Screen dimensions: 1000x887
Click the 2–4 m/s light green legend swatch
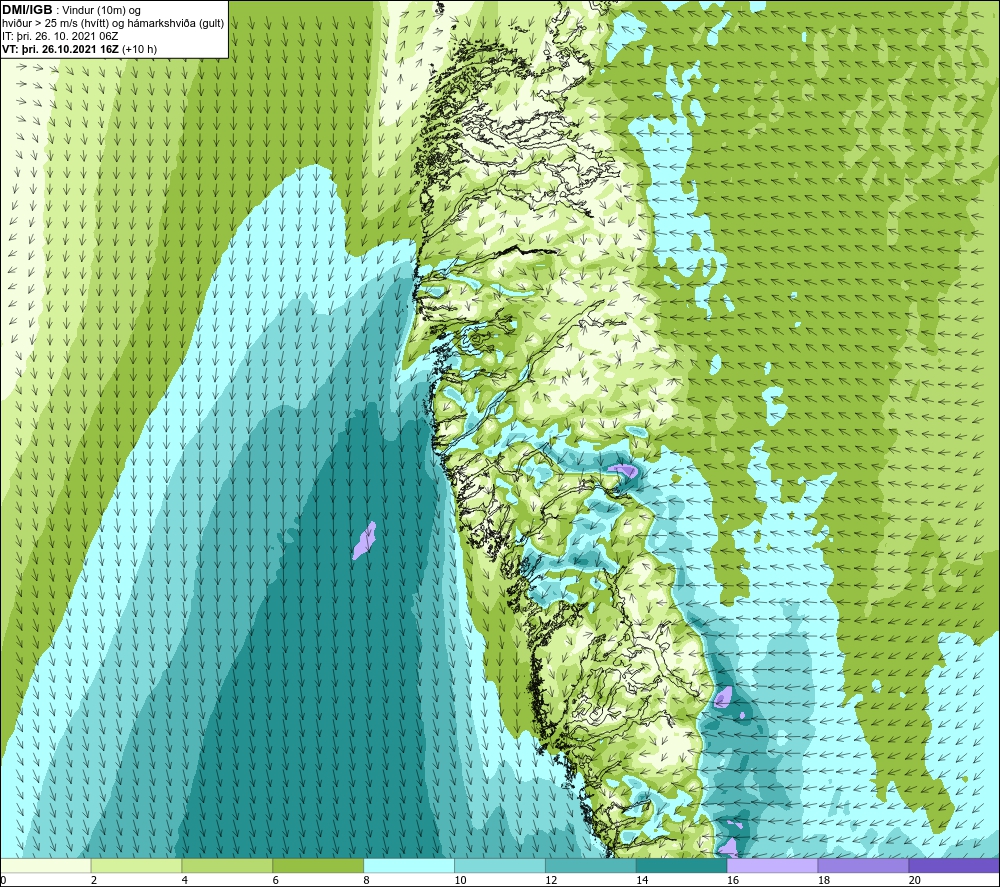136,866
